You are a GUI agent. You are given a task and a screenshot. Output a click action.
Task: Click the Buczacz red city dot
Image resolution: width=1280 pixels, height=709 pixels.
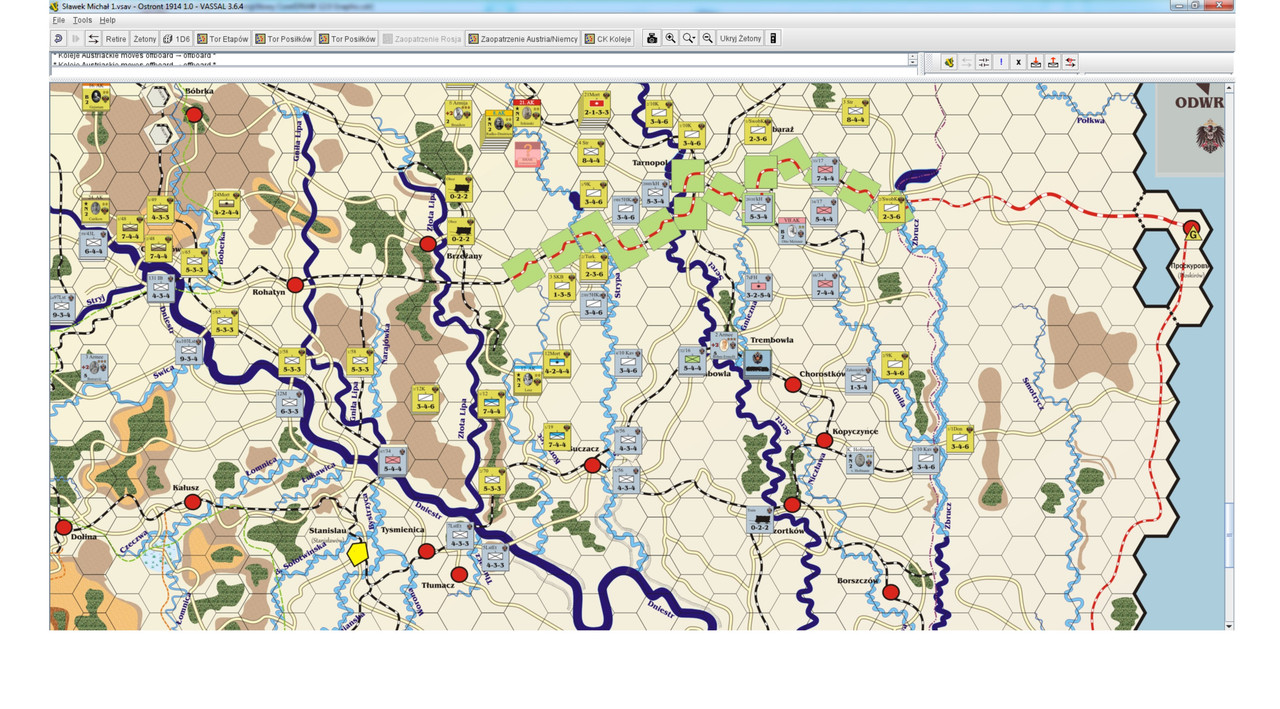click(x=592, y=465)
